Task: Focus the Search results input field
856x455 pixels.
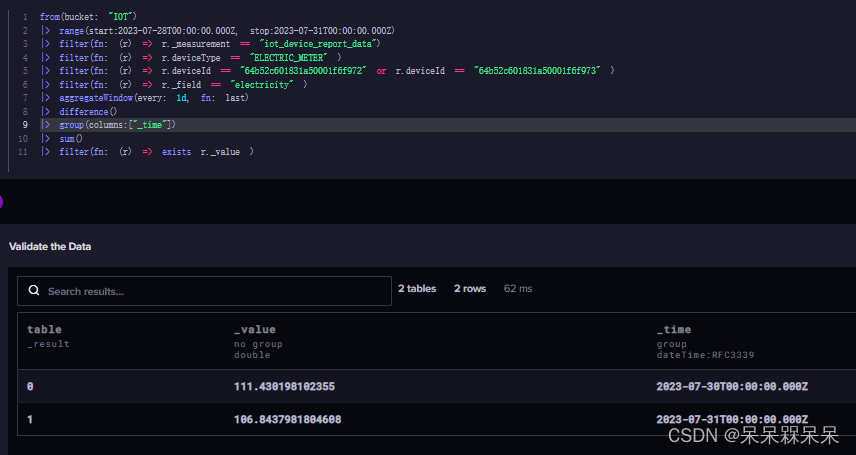Action: click(204, 291)
